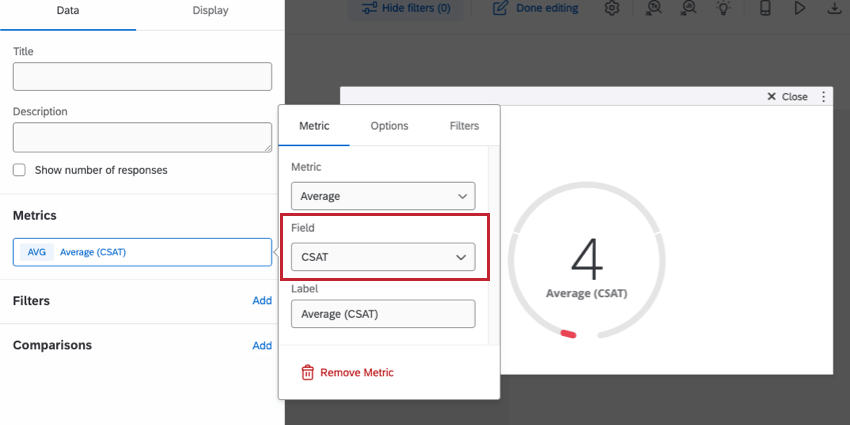The width and height of the screenshot is (850, 425).
Task: Open the Options tab in metric popup
Action: tap(389, 126)
